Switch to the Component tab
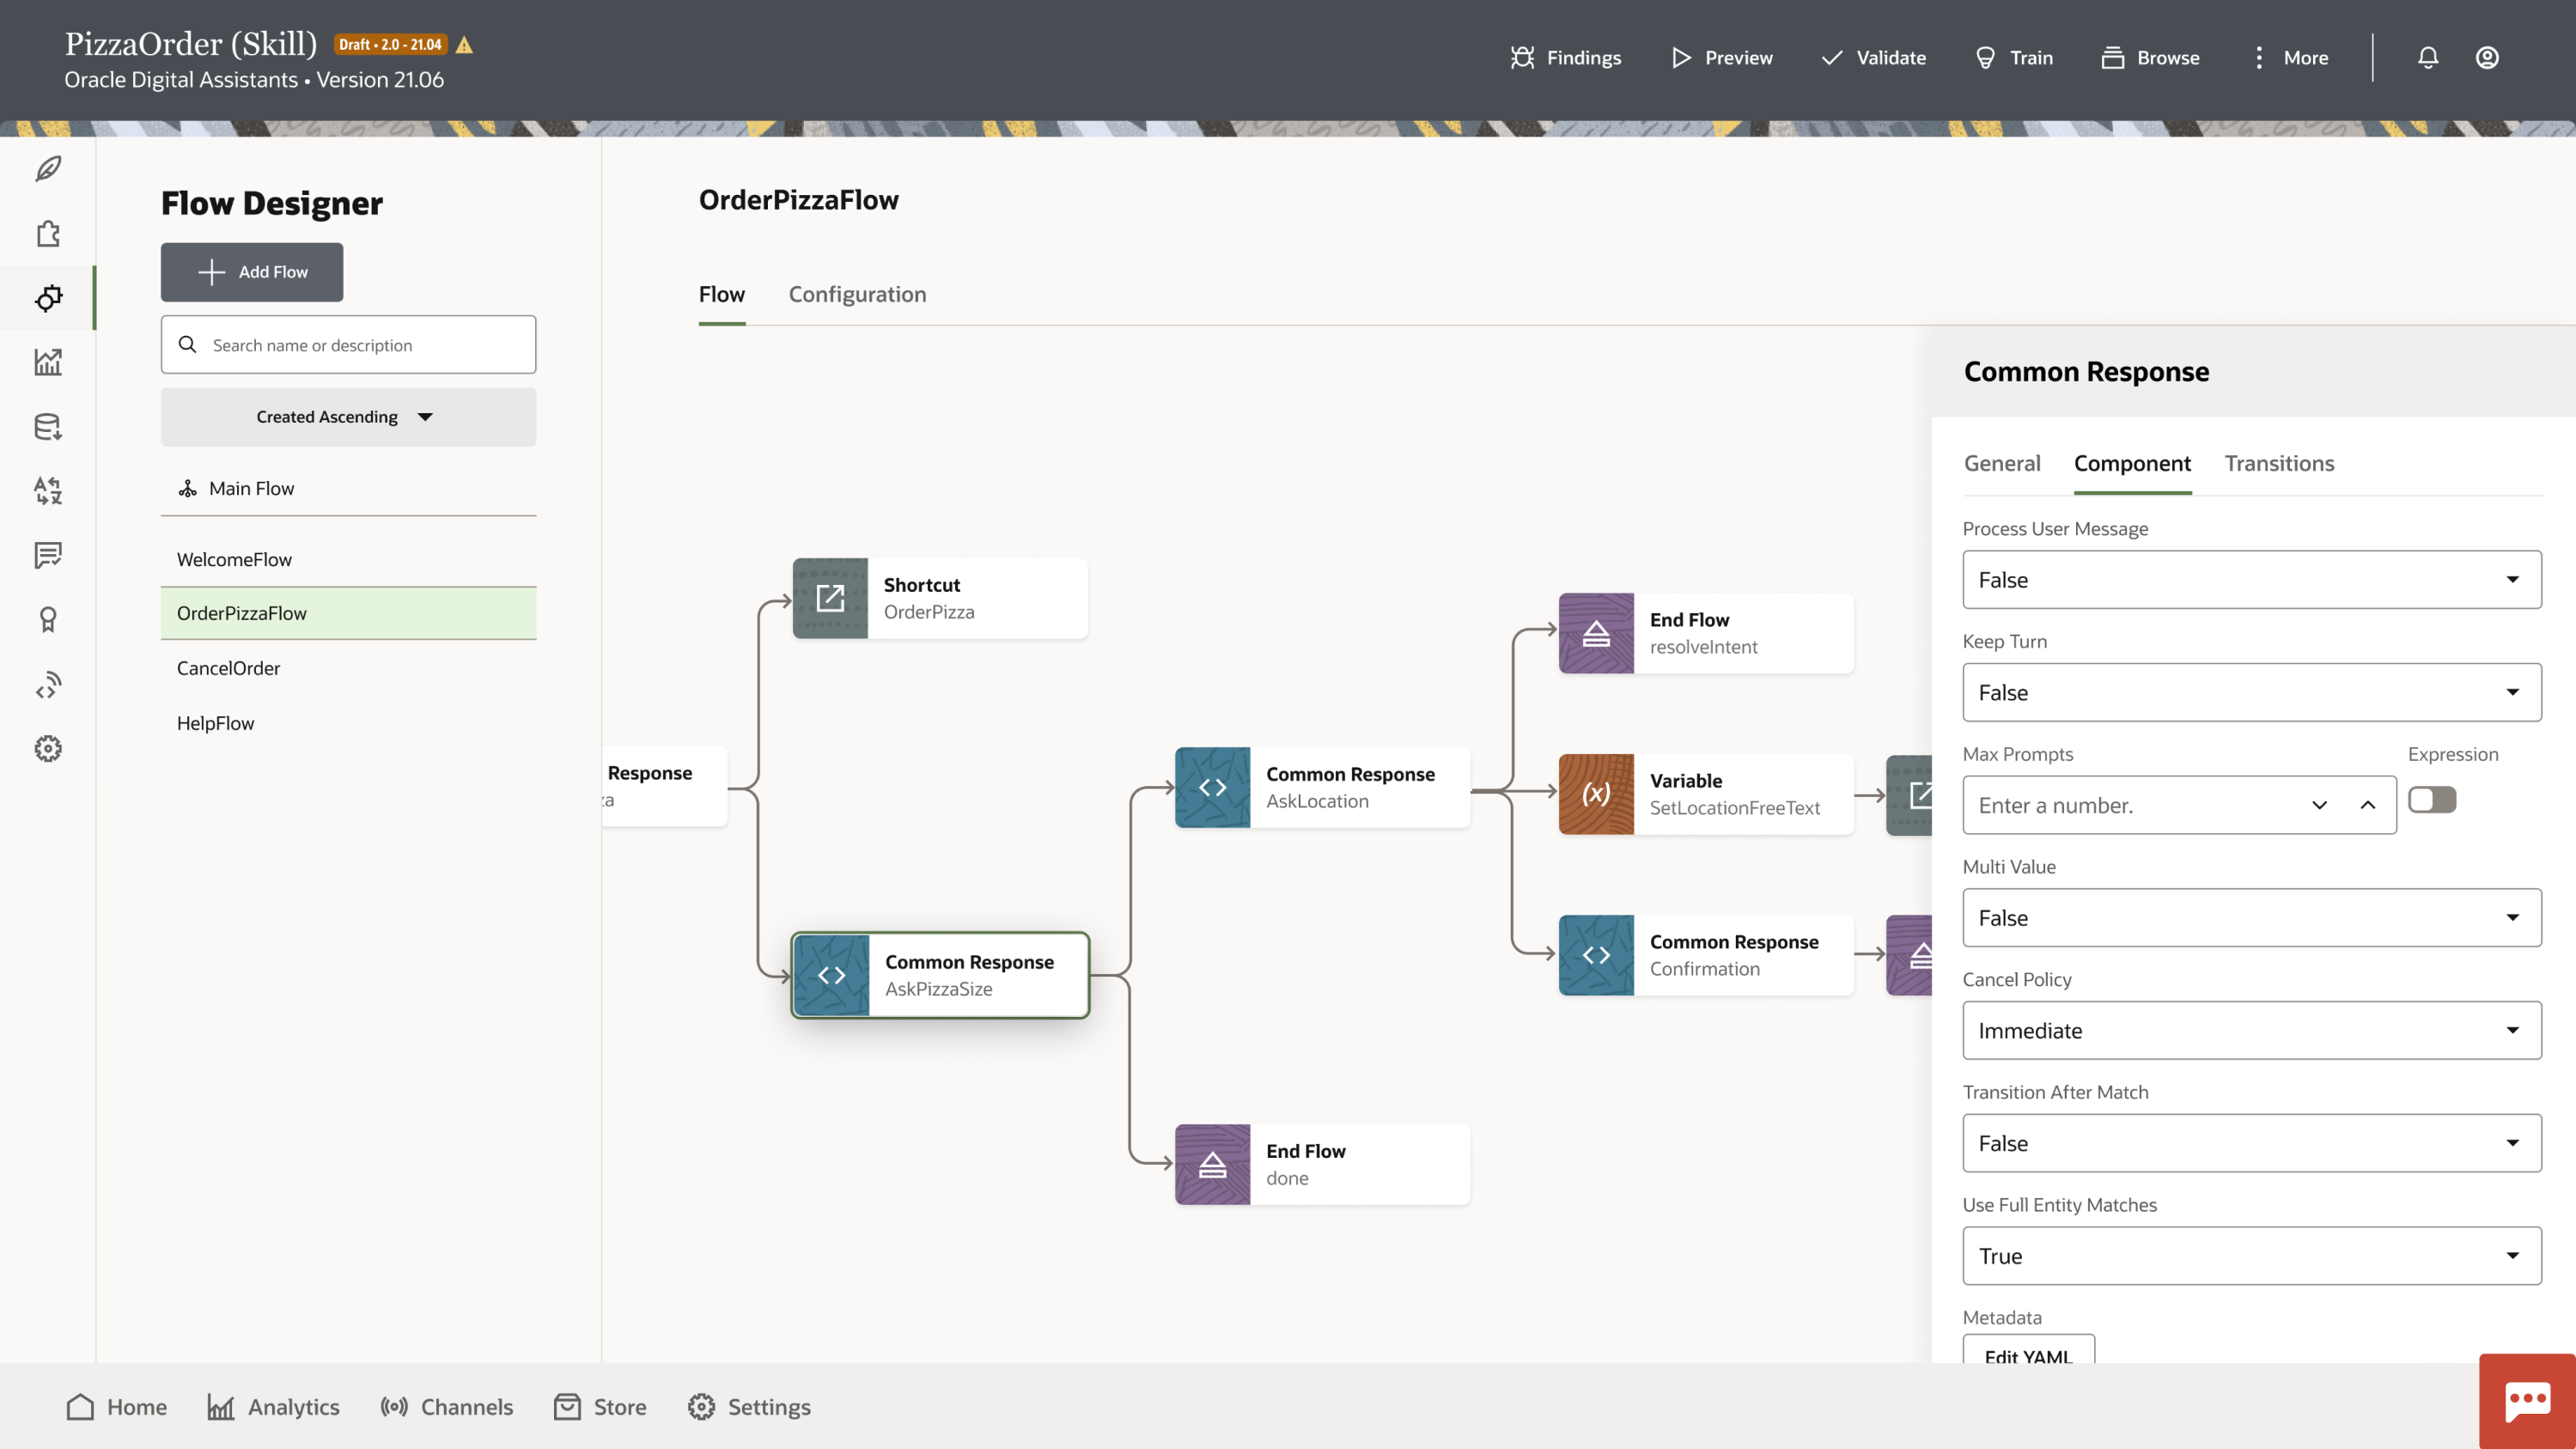This screenshot has height=1449, width=2576. (2132, 463)
